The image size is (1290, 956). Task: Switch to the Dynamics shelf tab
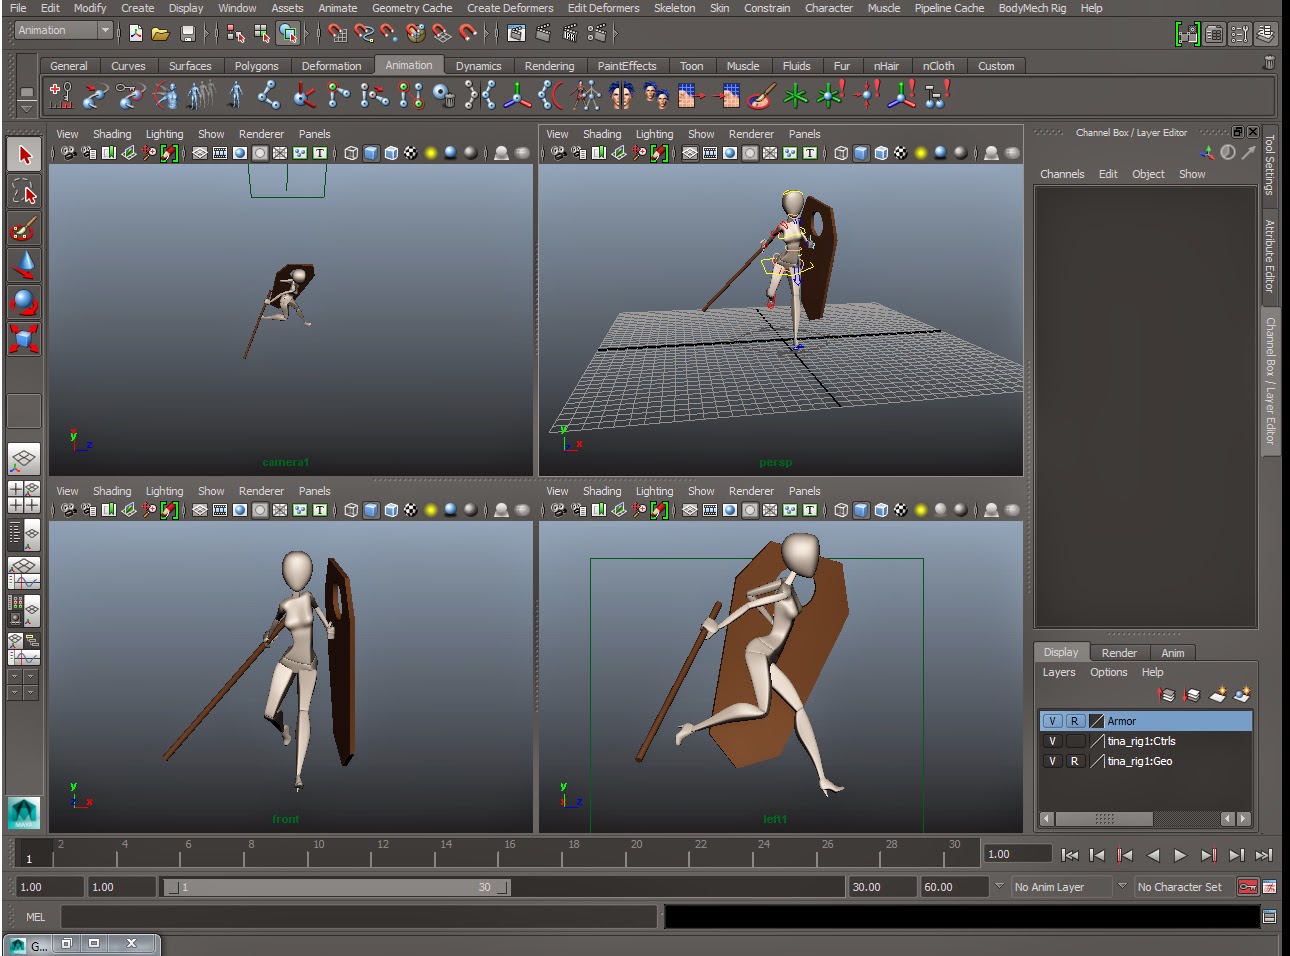point(478,66)
